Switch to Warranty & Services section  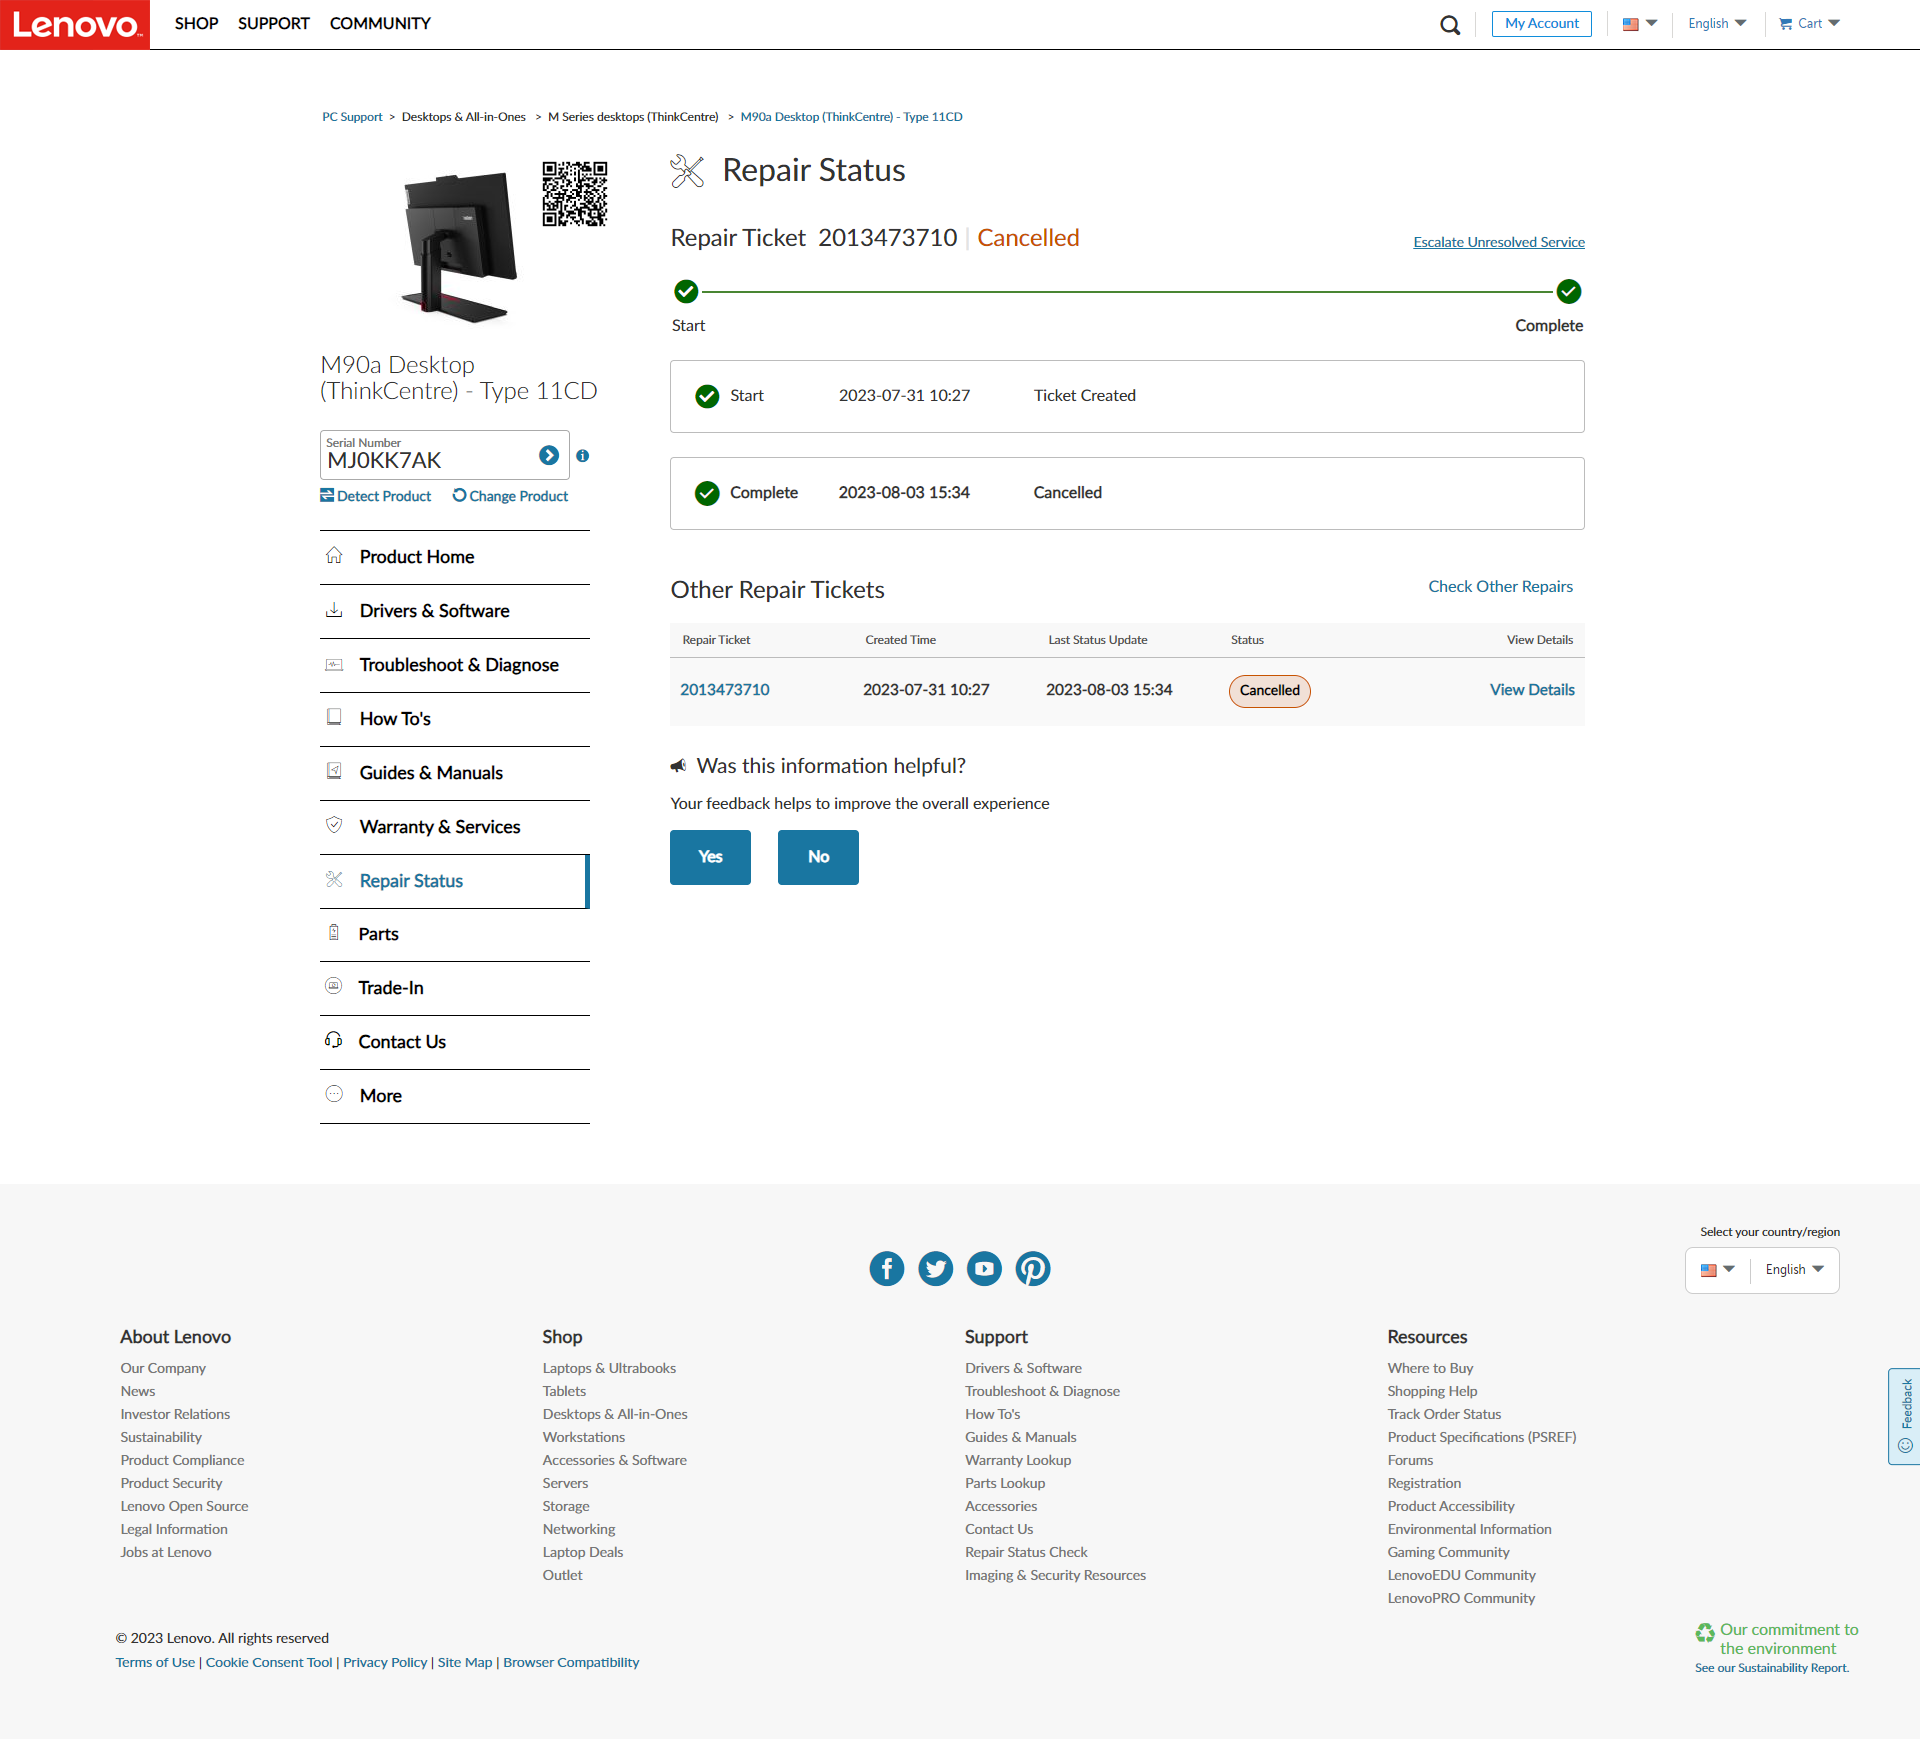coord(439,826)
